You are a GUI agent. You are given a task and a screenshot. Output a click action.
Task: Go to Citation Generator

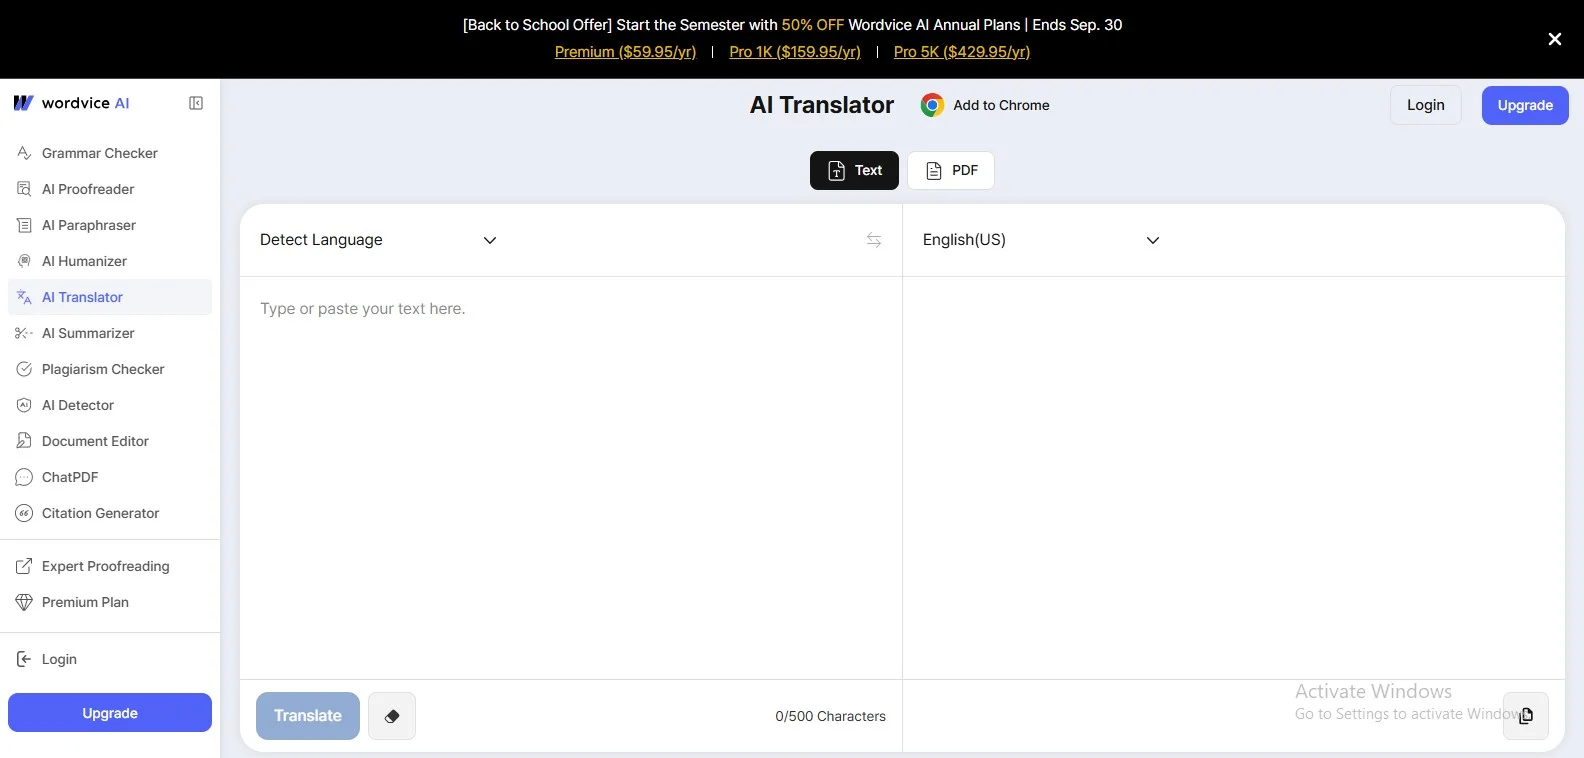(110, 513)
